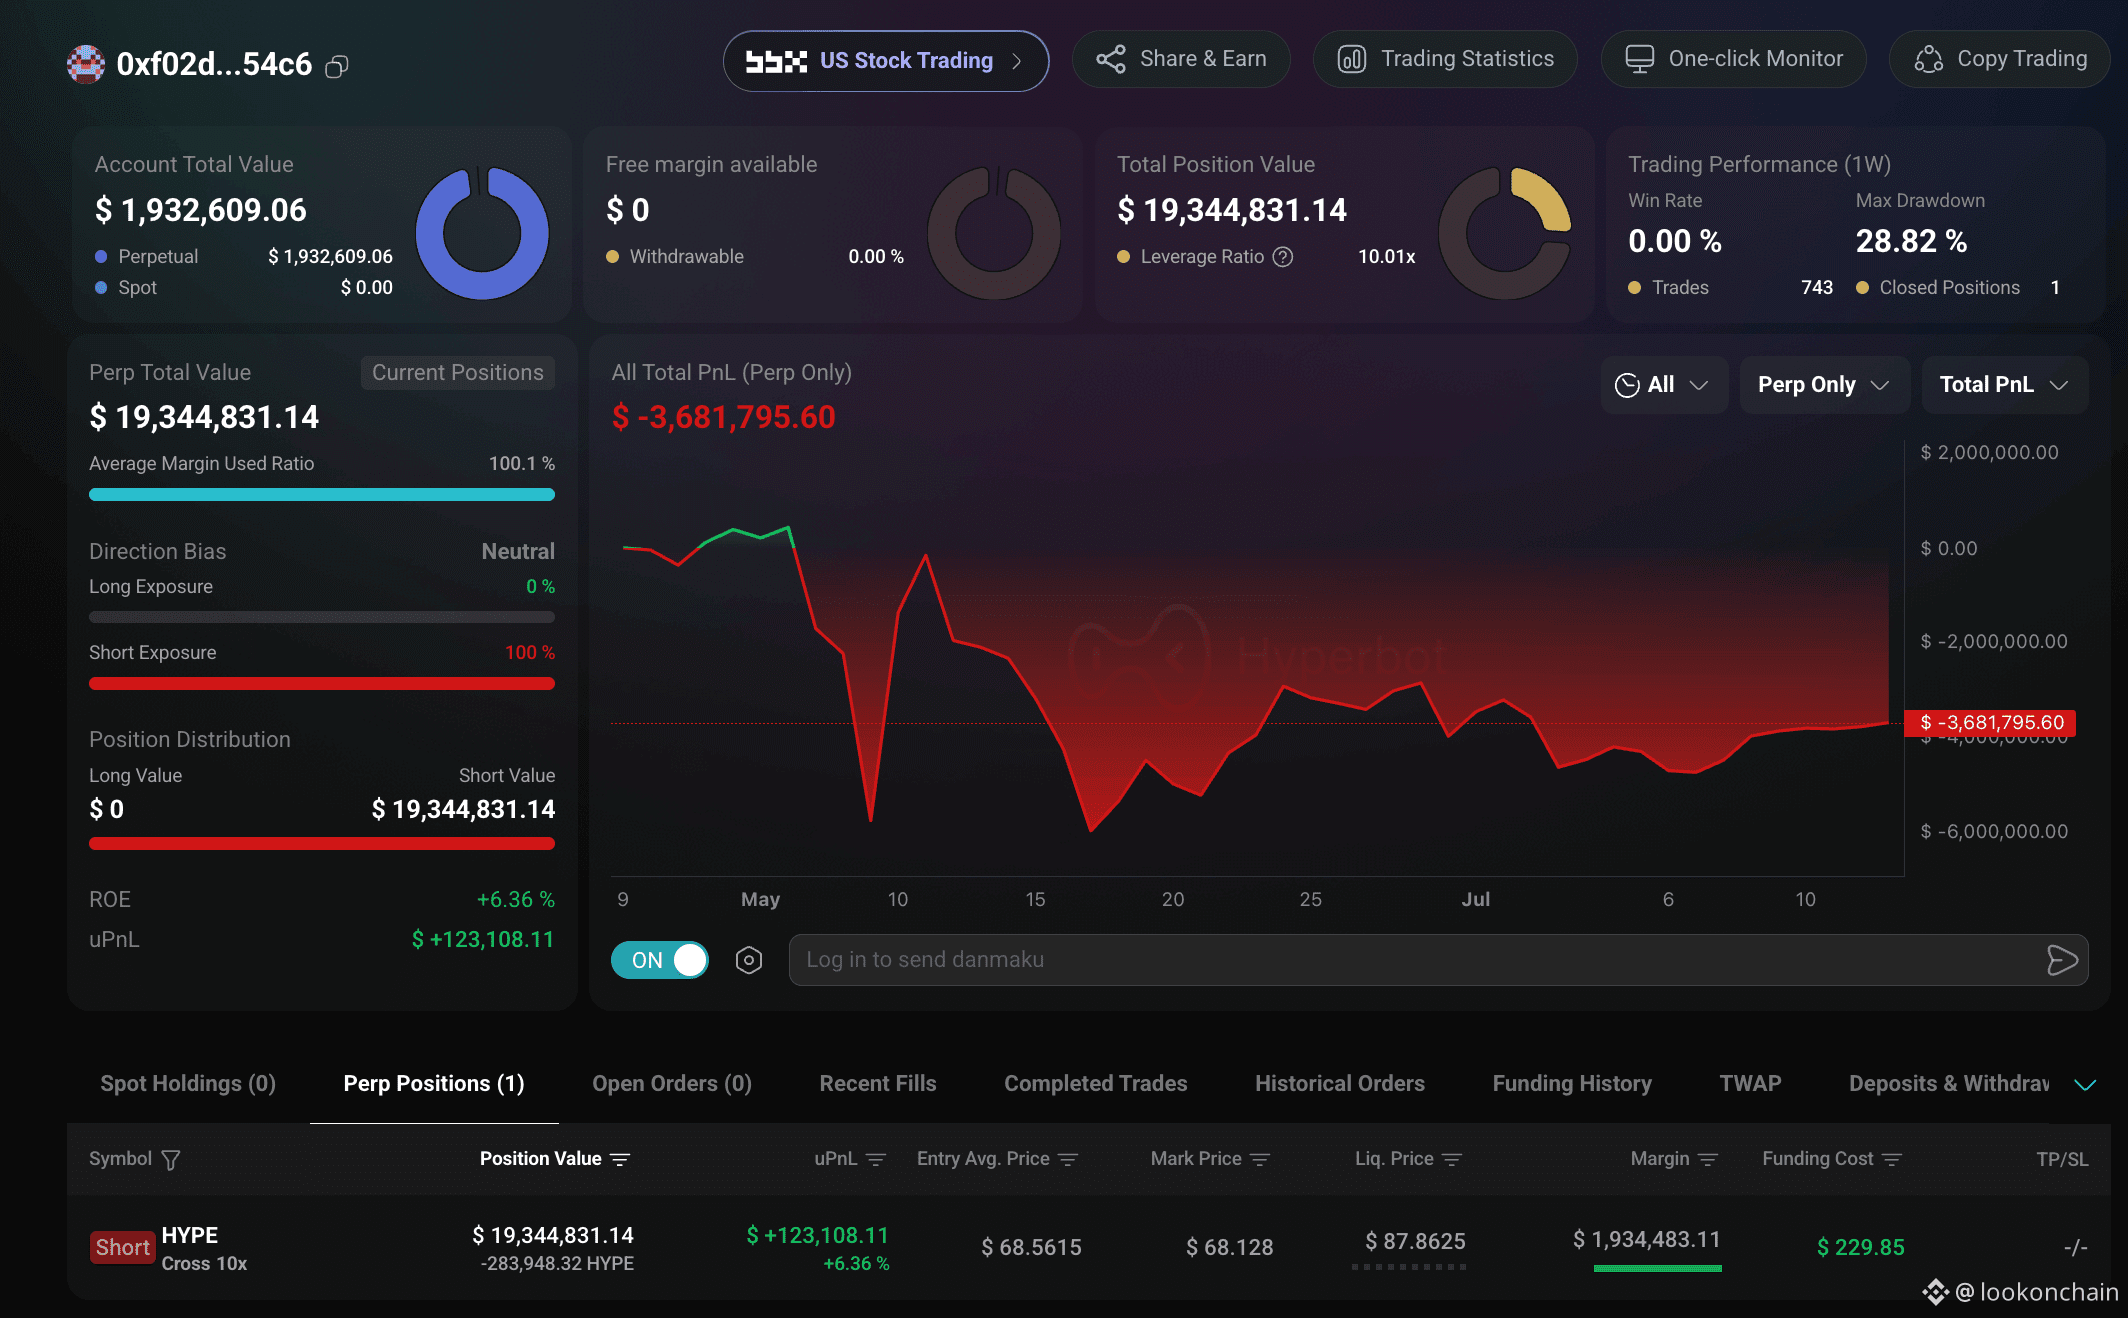Click the Symbol filter funnel icon
Screen dimensions: 2128x1318
[171, 1160]
